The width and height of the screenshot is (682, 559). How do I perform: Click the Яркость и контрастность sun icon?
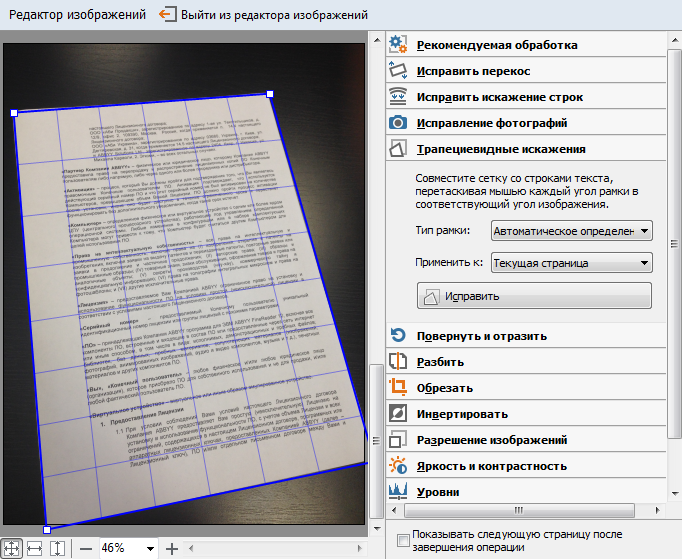pos(398,466)
